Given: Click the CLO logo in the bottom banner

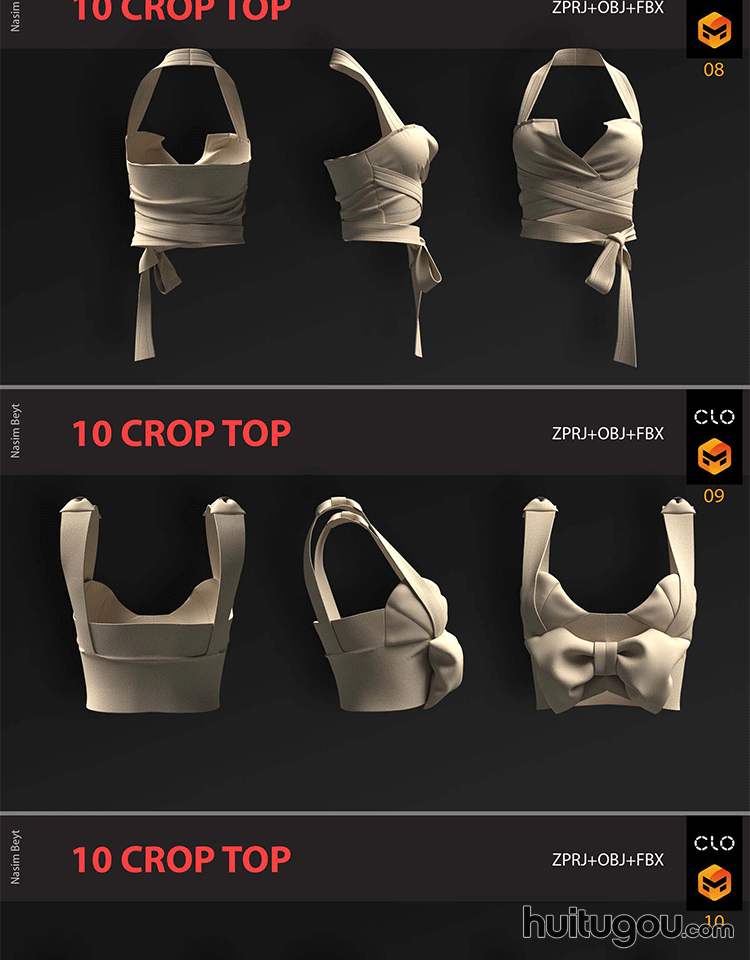Looking at the screenshot, I should (x=714, y=843).
